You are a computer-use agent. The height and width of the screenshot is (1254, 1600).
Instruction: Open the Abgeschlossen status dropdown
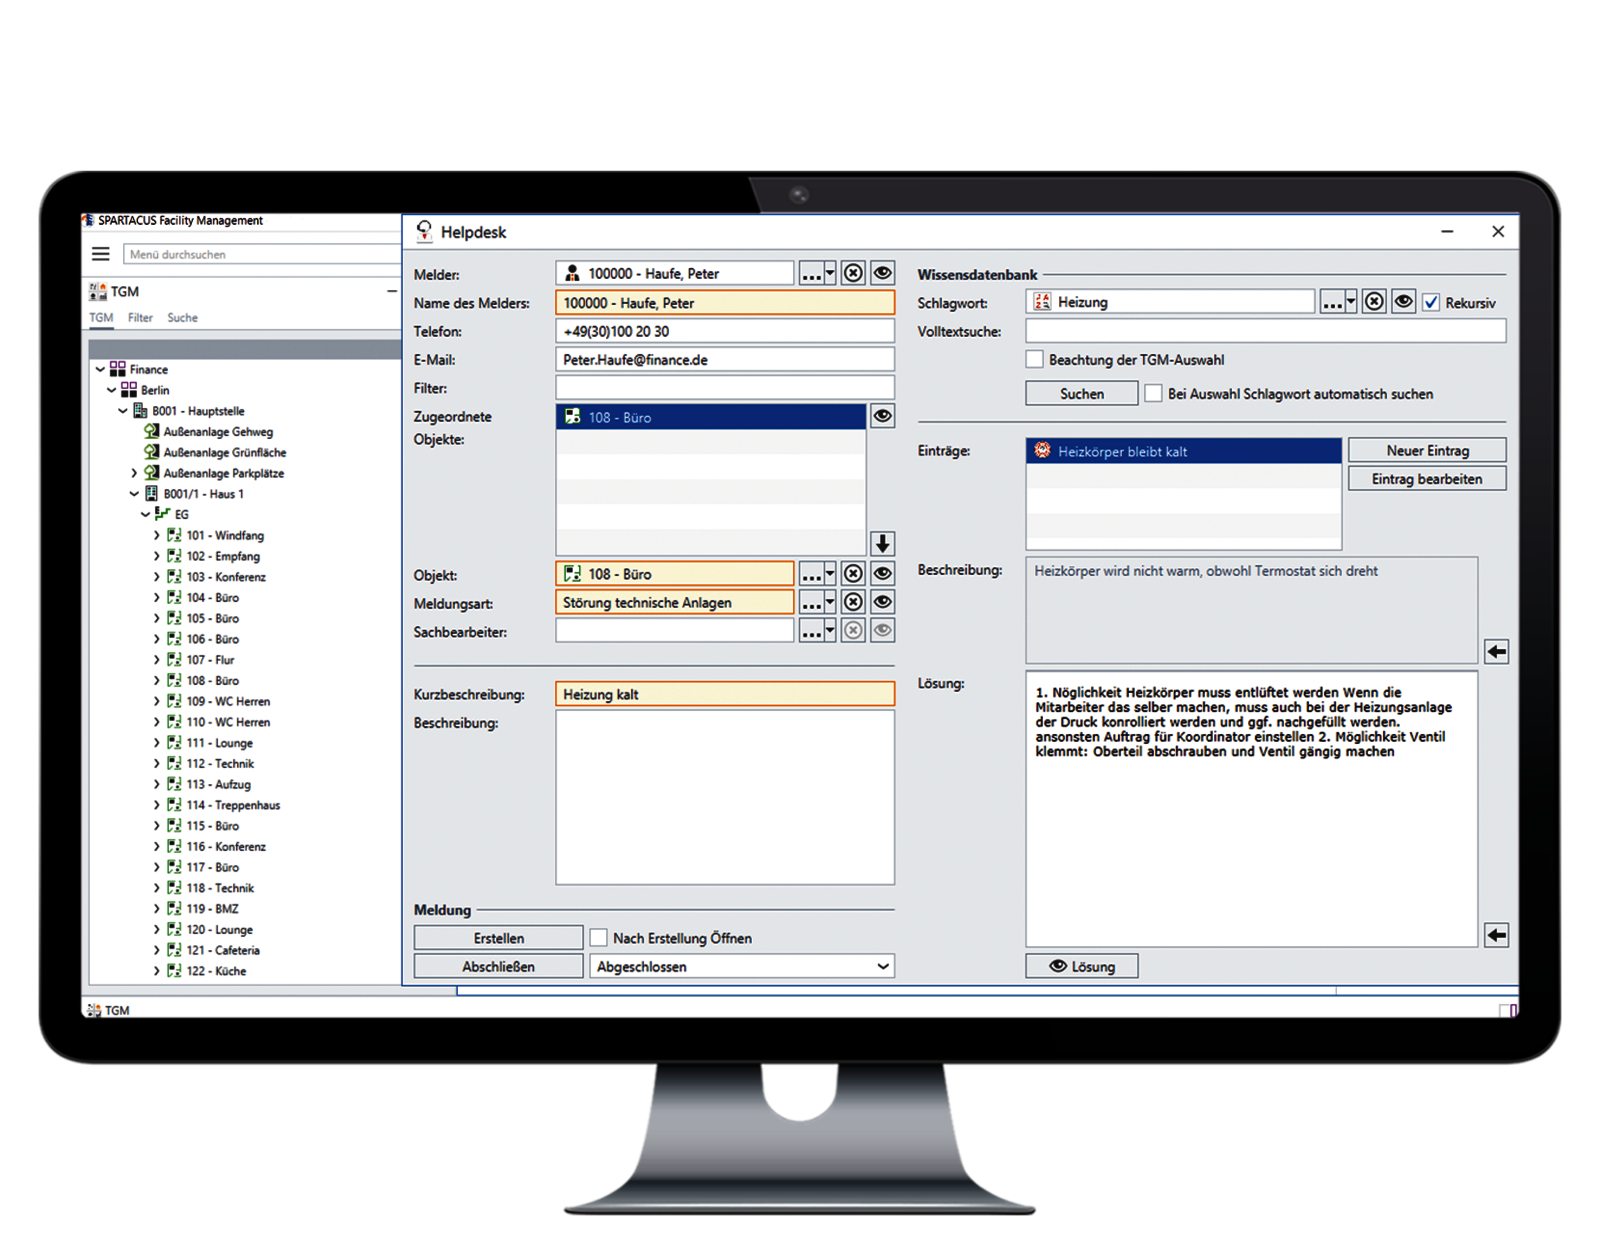tap(881, 966)
